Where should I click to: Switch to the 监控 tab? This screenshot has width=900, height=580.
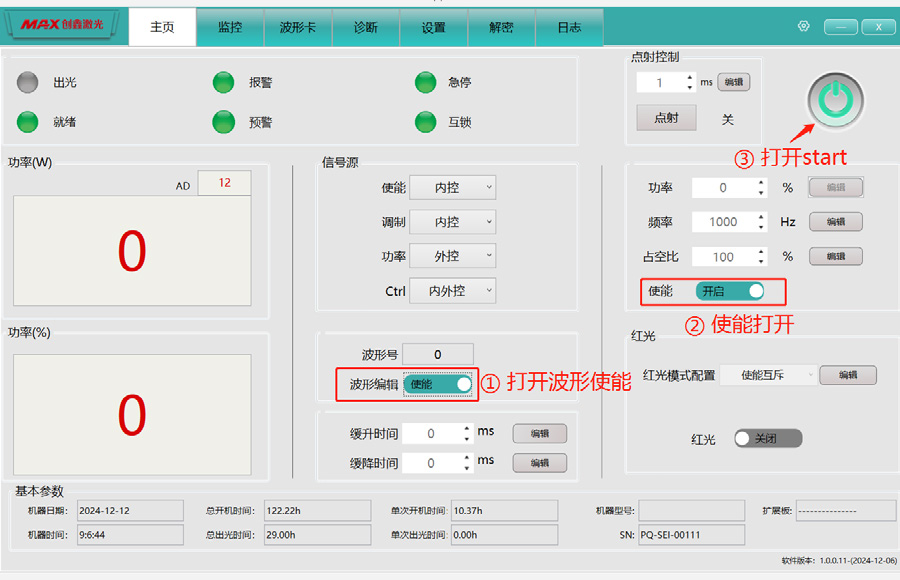click(230, 27)
